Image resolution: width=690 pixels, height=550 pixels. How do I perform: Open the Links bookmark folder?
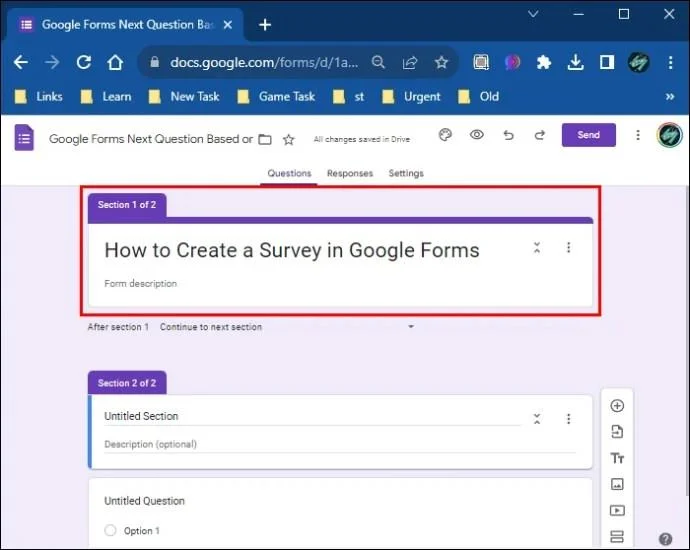click(39, 96)
